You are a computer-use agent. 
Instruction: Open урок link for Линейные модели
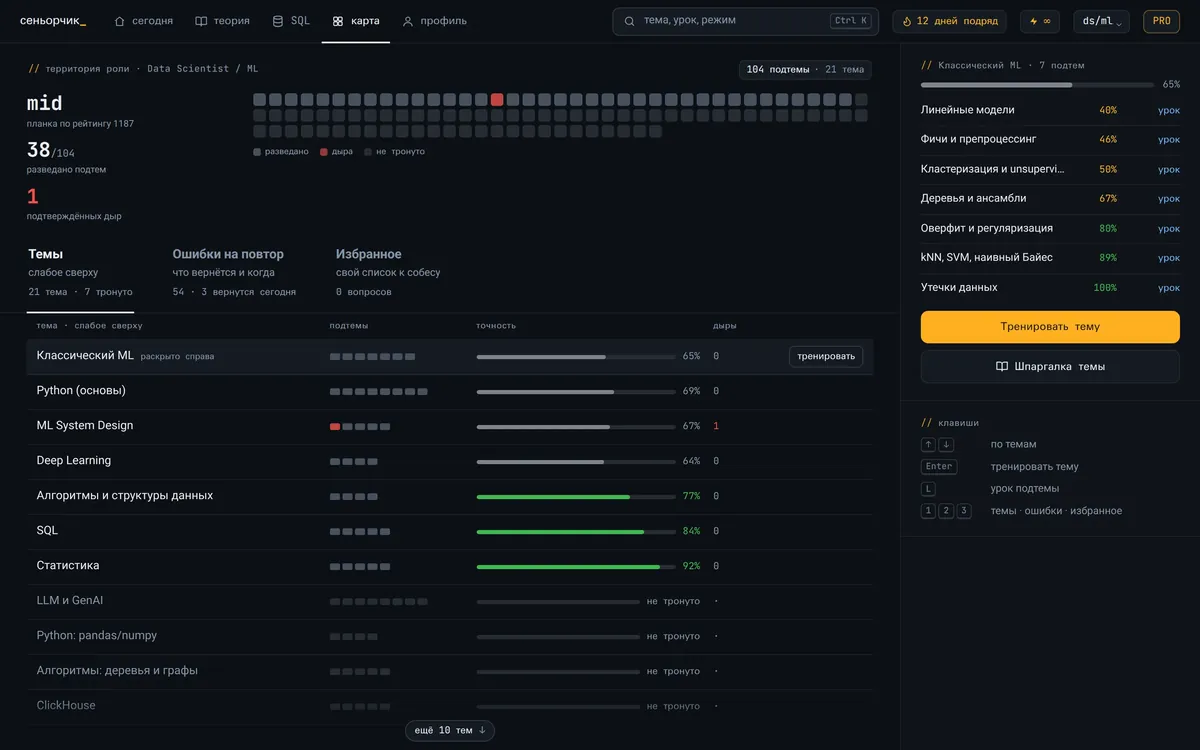1169,110
